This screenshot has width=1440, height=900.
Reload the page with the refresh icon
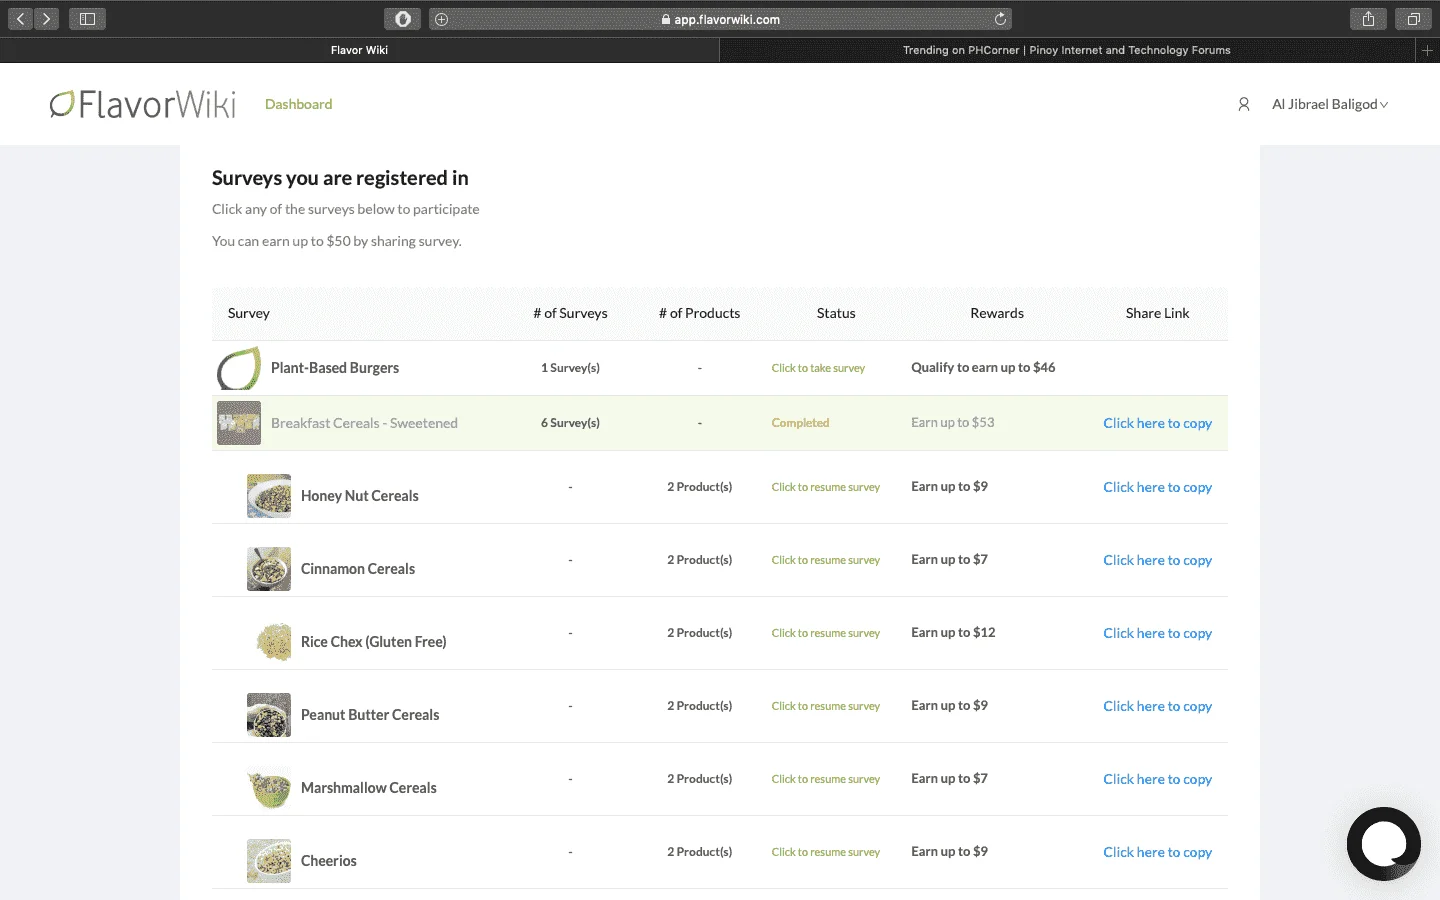coord(1000,19)
